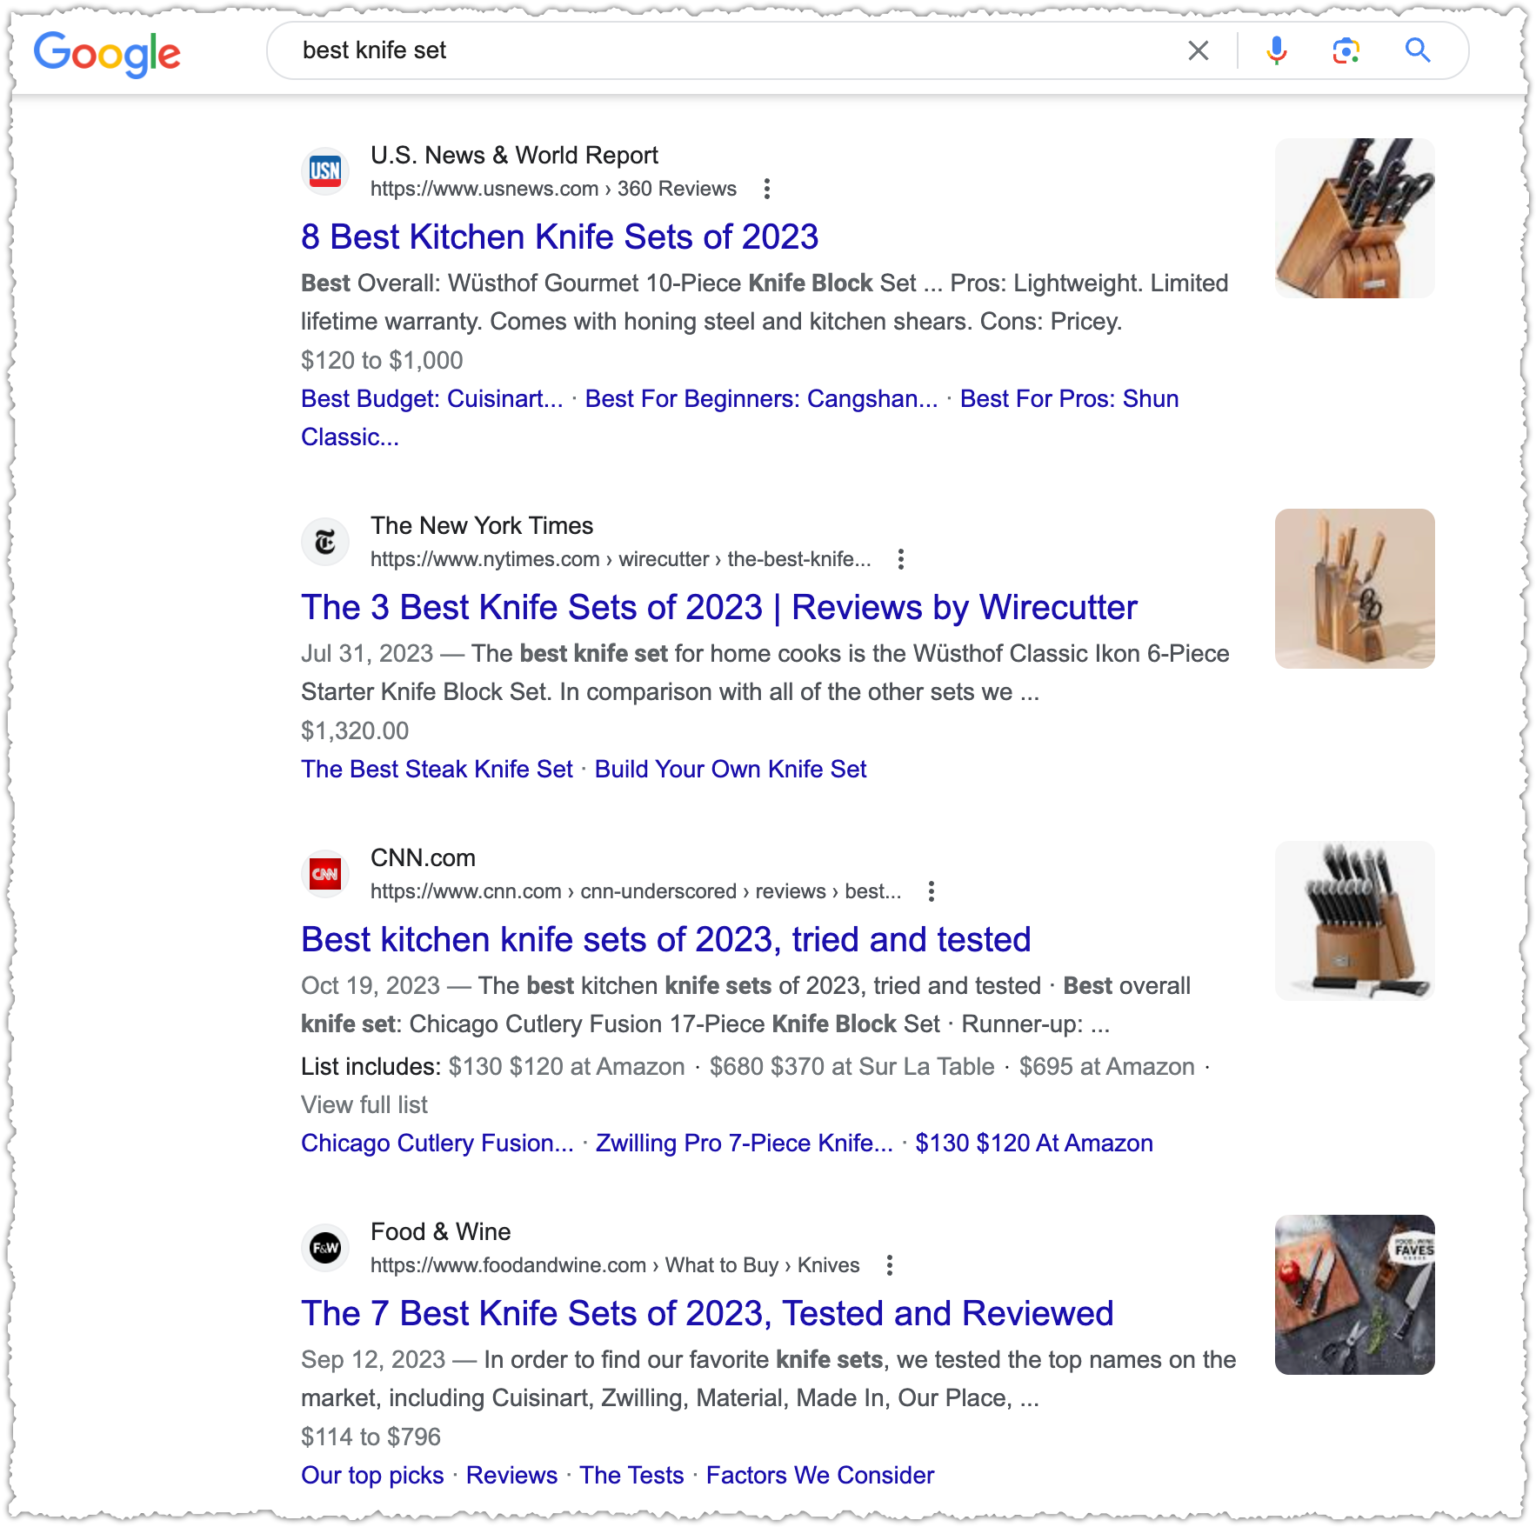This screenshot has height=1527, width=1536.
Task: Click the New York Times favicon
Action: point(325,542)
